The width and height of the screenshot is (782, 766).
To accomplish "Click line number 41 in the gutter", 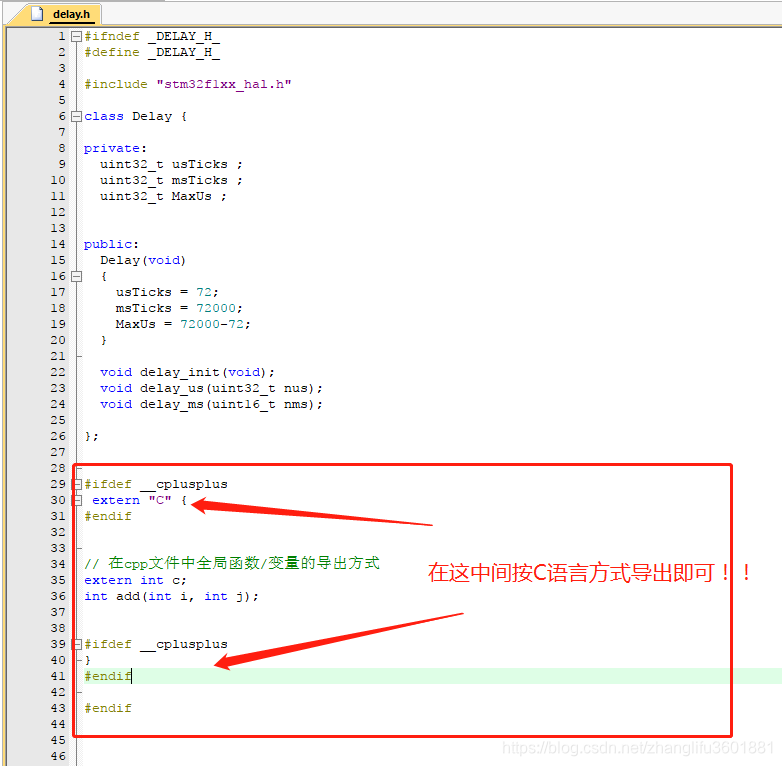I will pyautogui.click(x=58, y=676).
